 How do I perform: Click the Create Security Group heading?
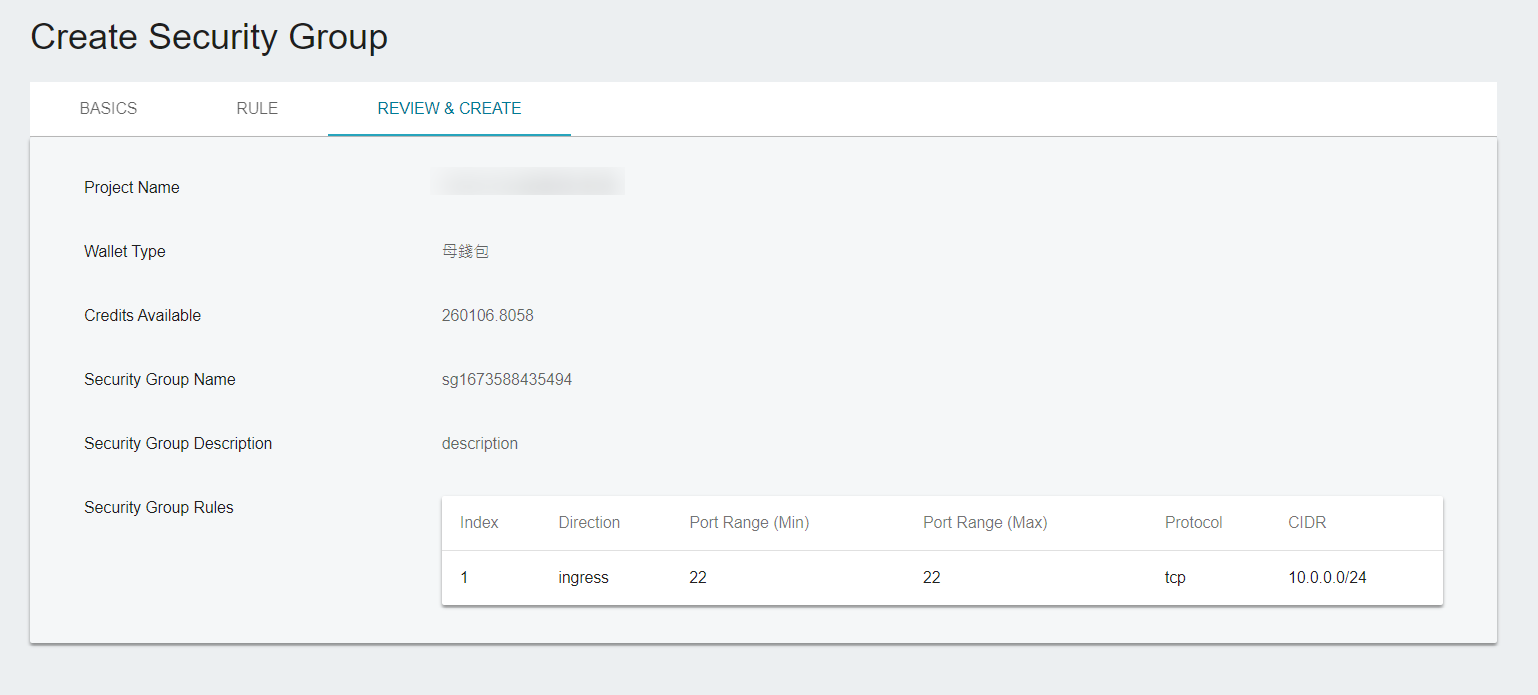[209, 37]
